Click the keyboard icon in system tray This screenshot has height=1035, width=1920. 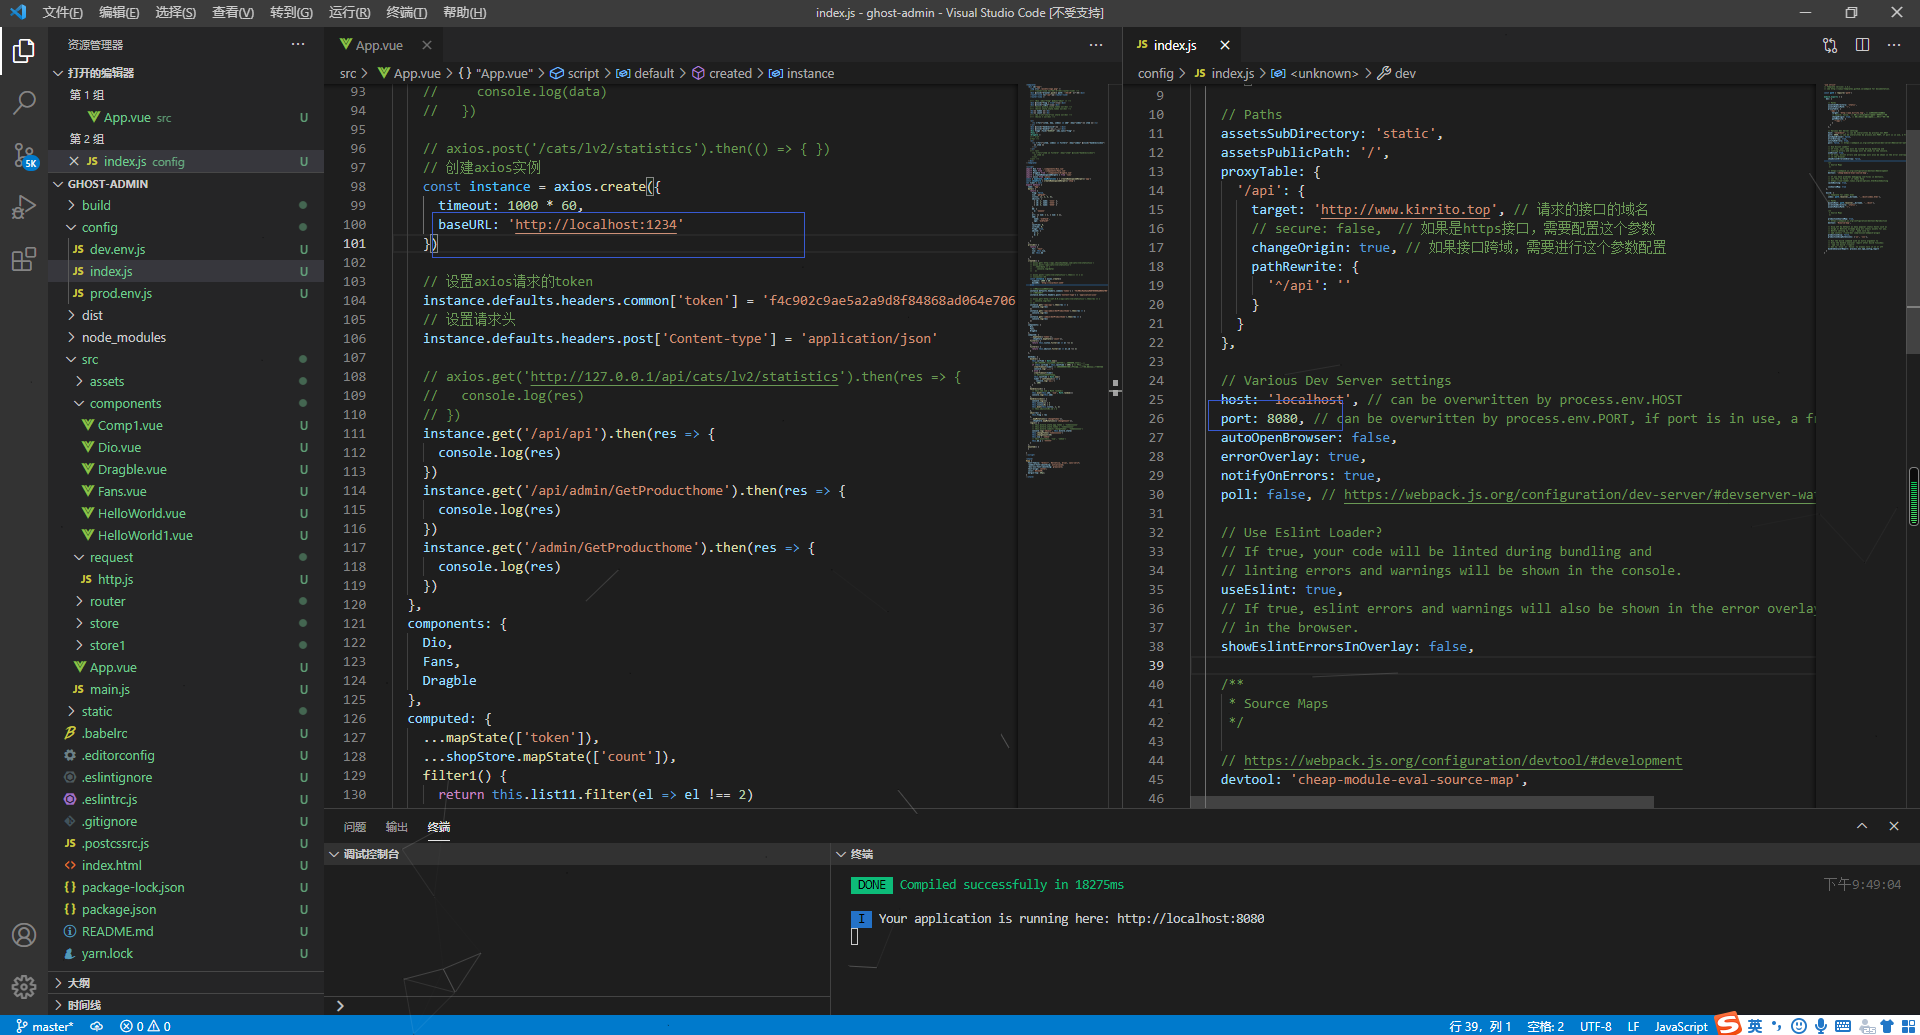click(x=1843, y=1026)
